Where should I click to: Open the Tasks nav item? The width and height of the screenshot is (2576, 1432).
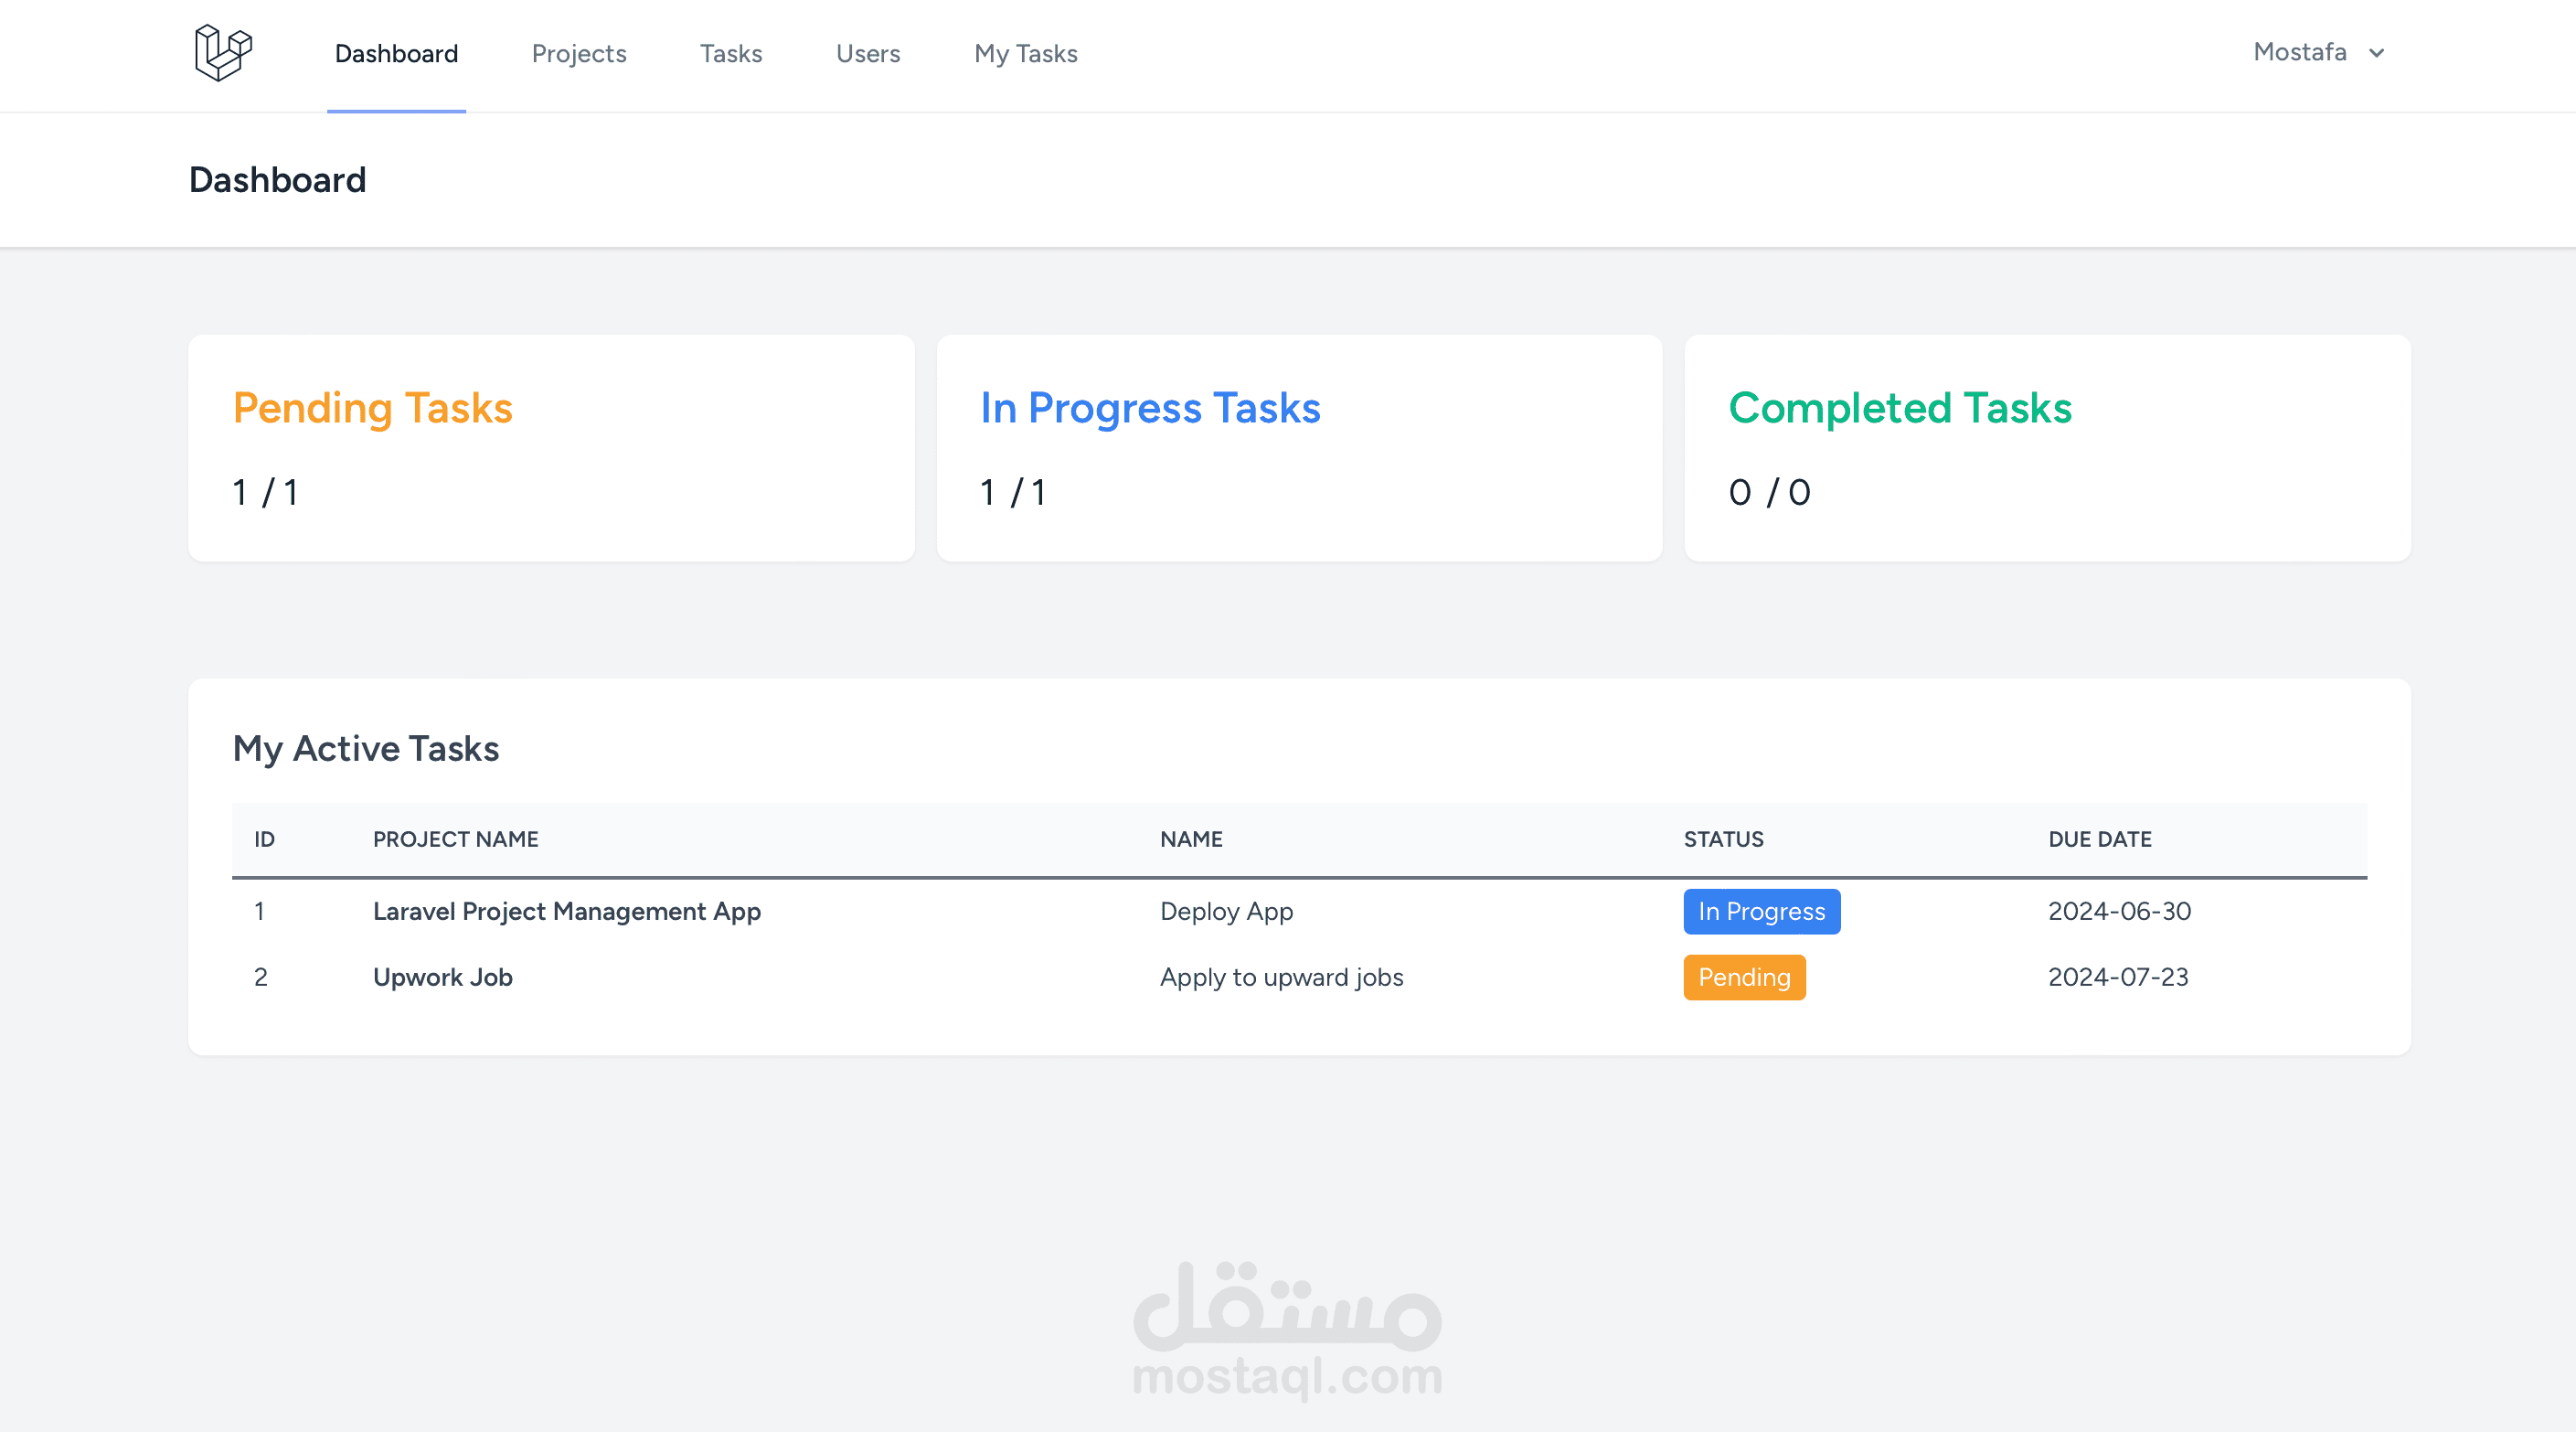[x=731, y=54]
